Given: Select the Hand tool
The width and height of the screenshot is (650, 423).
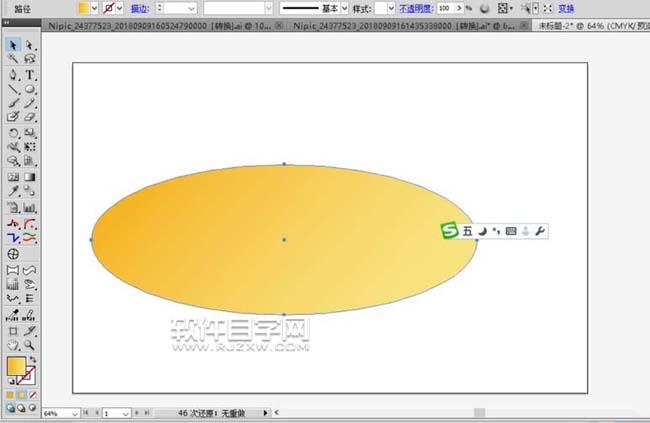Looking at the screenshot, I should (13, 345).
